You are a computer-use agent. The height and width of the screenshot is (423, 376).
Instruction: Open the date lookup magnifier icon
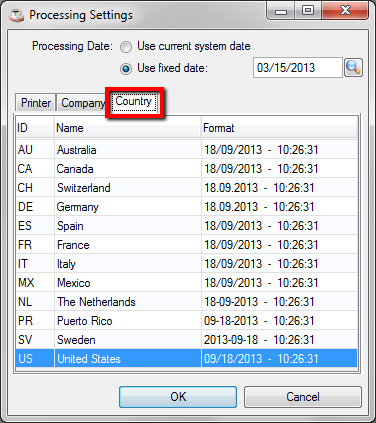pos(353,68)
